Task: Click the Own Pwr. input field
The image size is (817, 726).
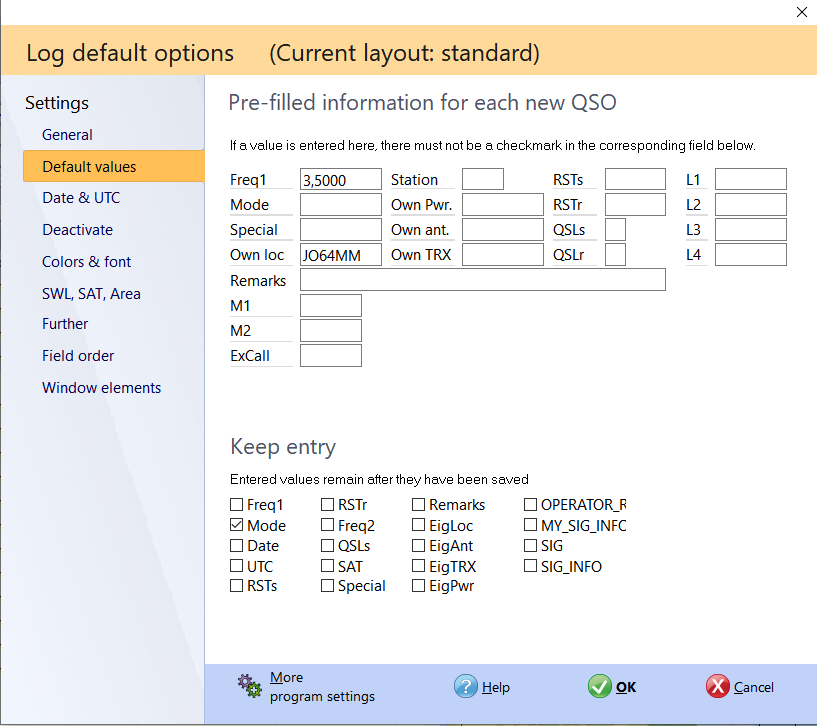Action: (503, 204)
